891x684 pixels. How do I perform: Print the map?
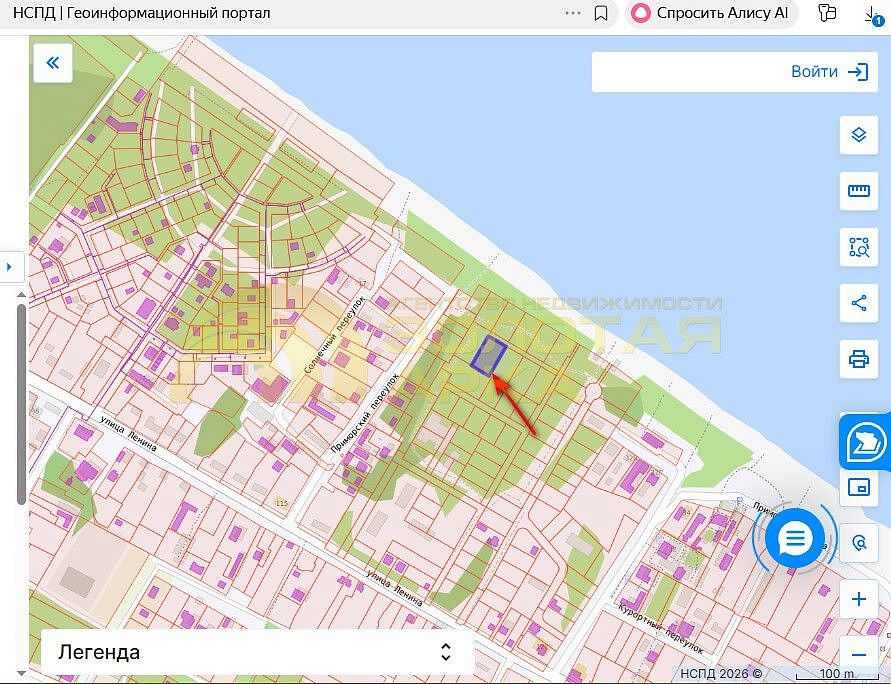859,359
